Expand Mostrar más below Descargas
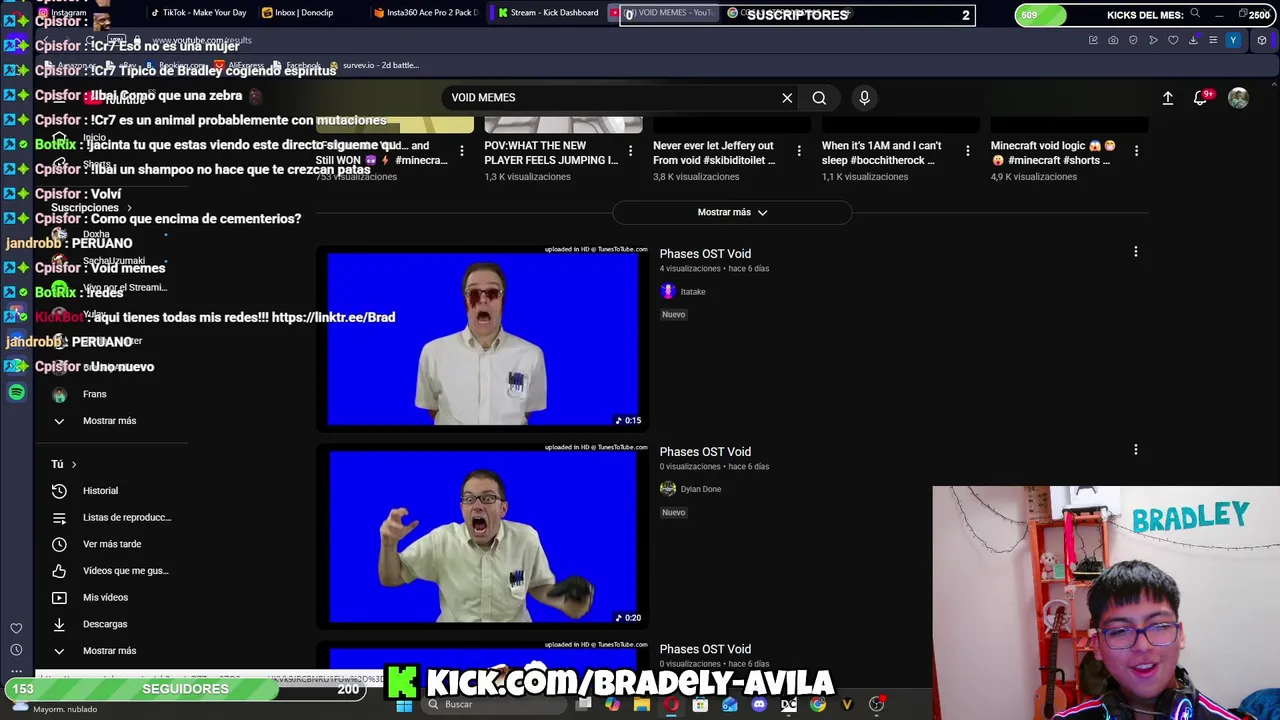This screenshot has width=1280, height=720. point(109,651)
